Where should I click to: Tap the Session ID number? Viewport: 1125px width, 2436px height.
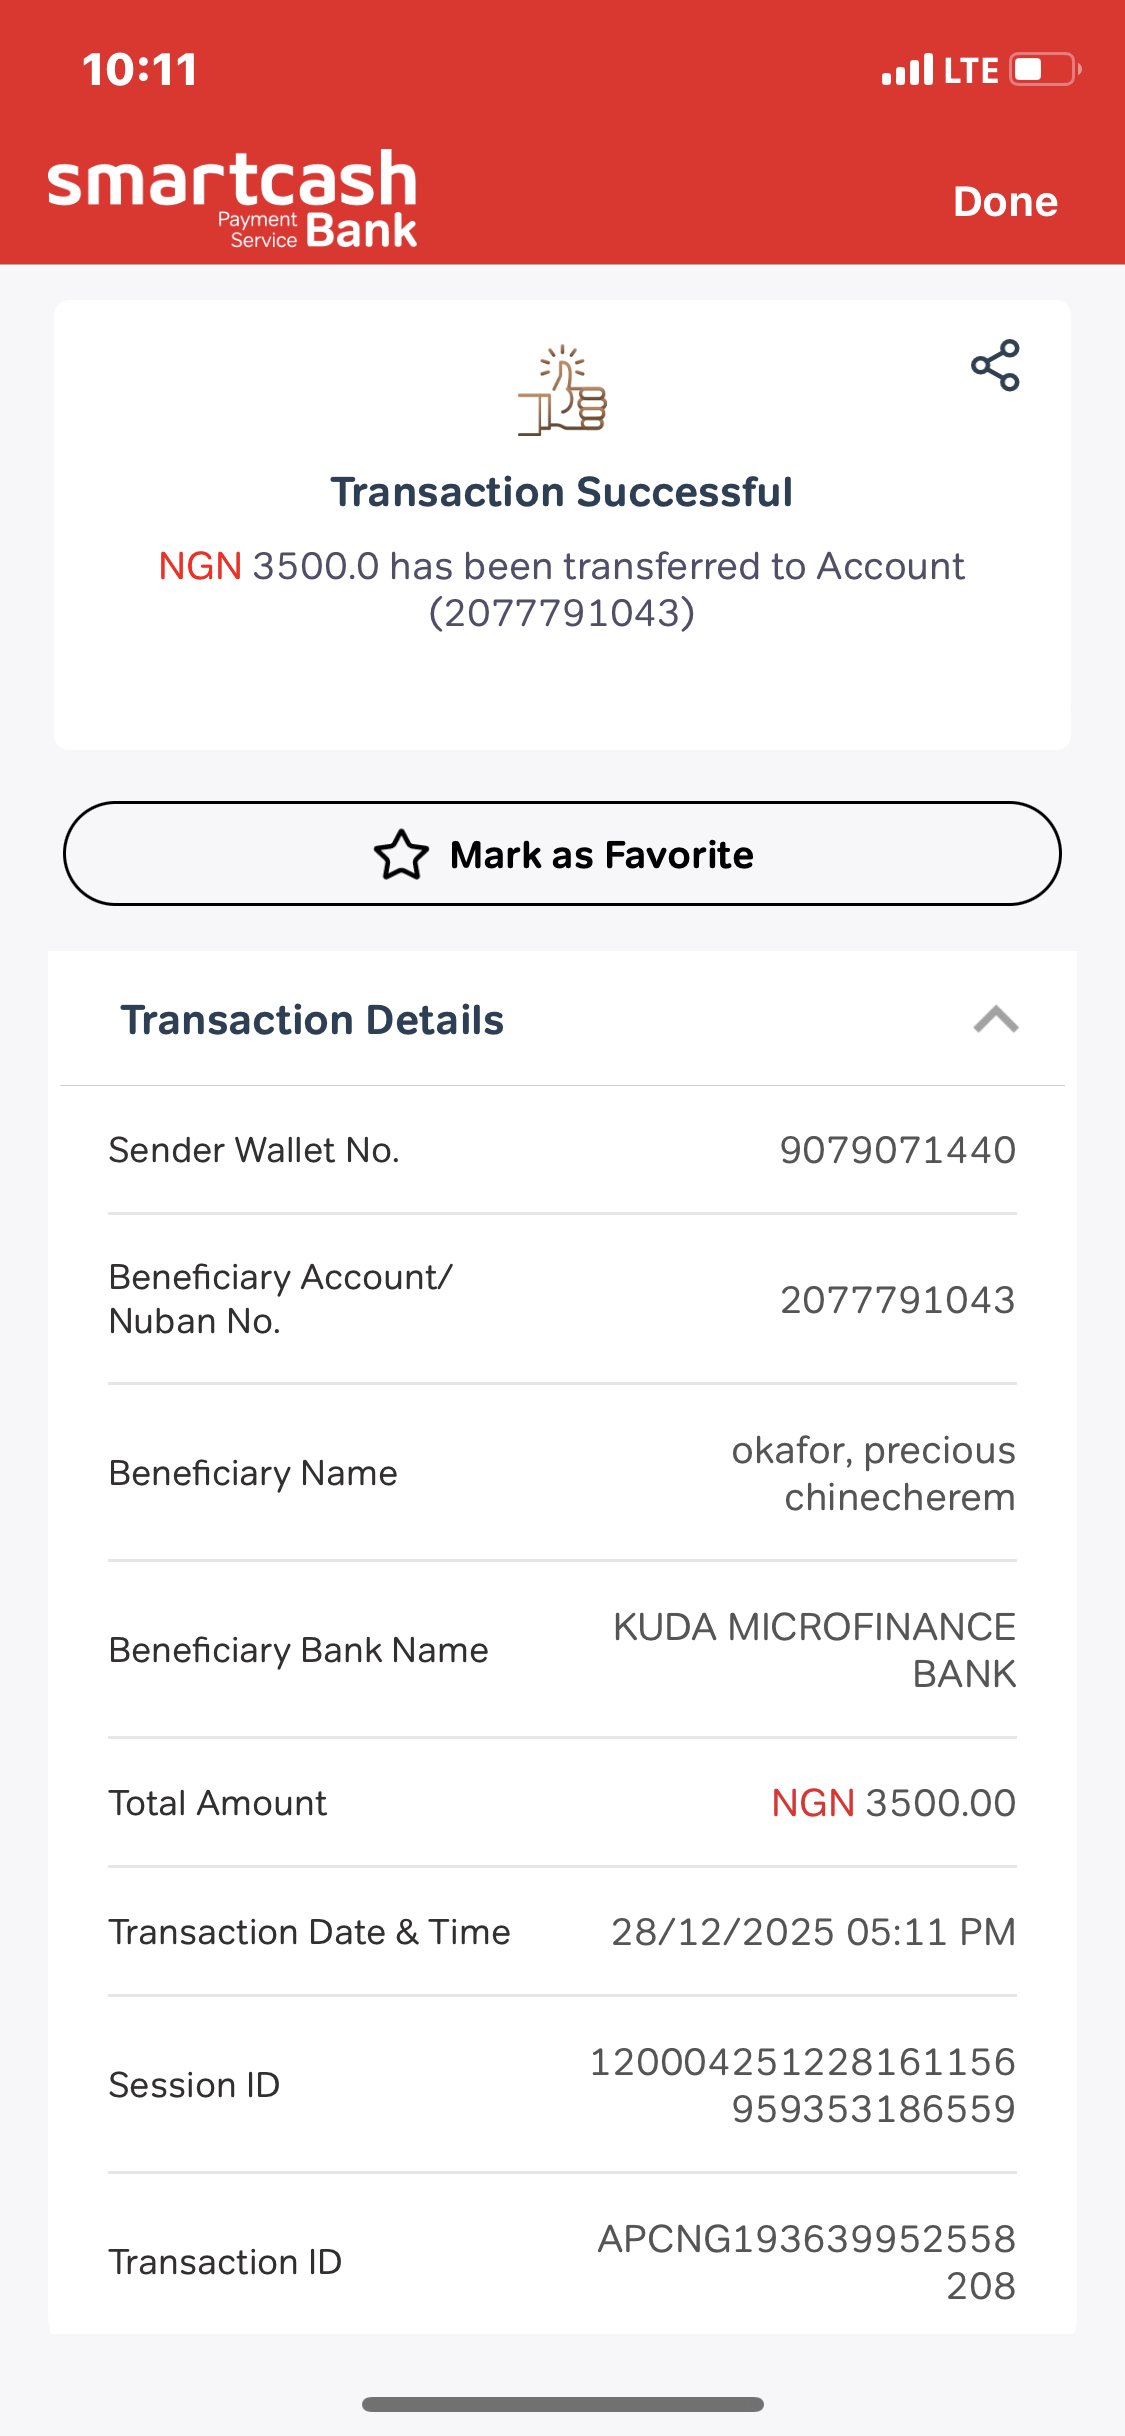803,2085
